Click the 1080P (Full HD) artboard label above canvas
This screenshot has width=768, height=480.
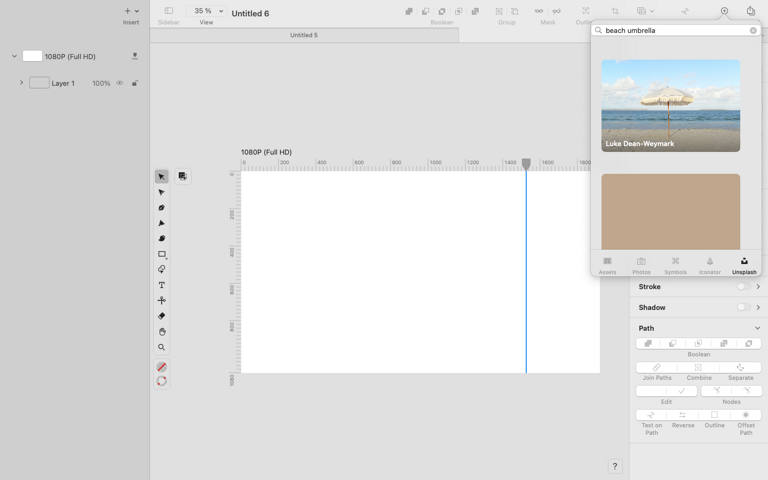coord(266,152)
